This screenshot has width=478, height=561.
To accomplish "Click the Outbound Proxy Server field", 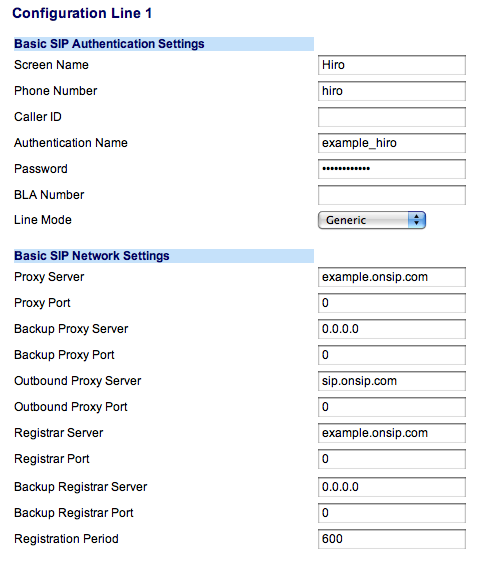I will 392,381.
